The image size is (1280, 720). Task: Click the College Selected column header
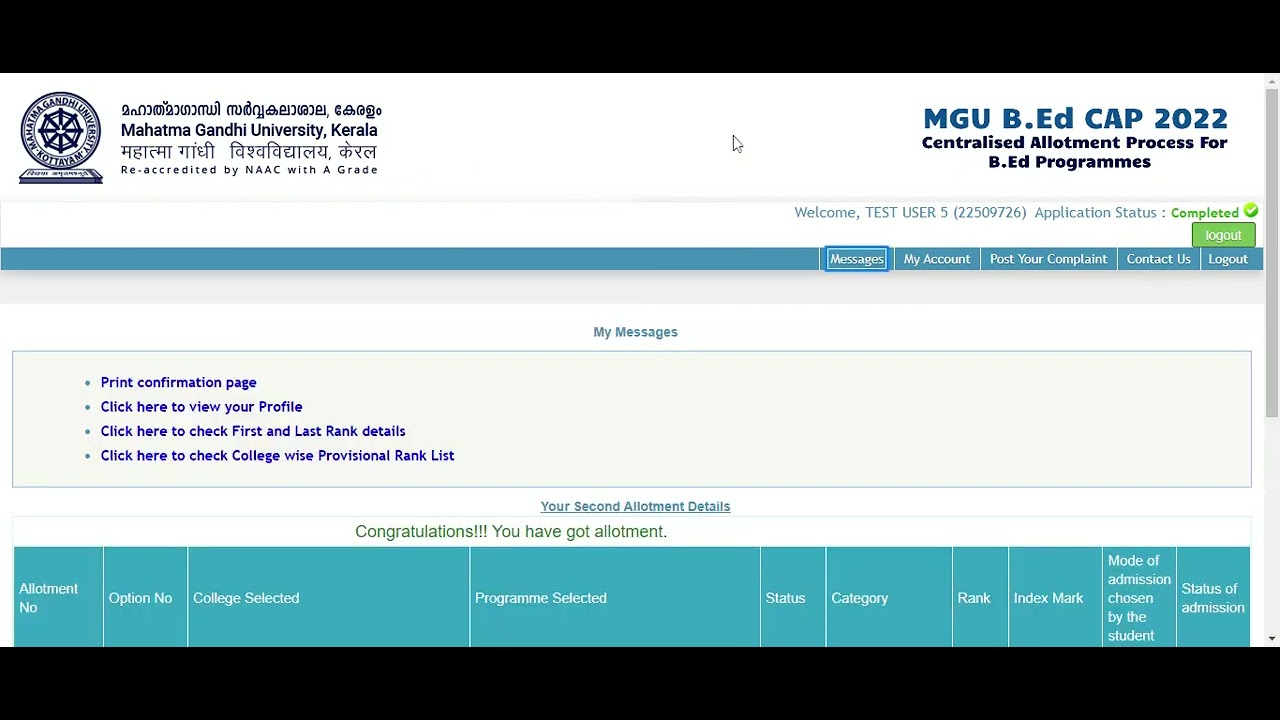point(328,598)
